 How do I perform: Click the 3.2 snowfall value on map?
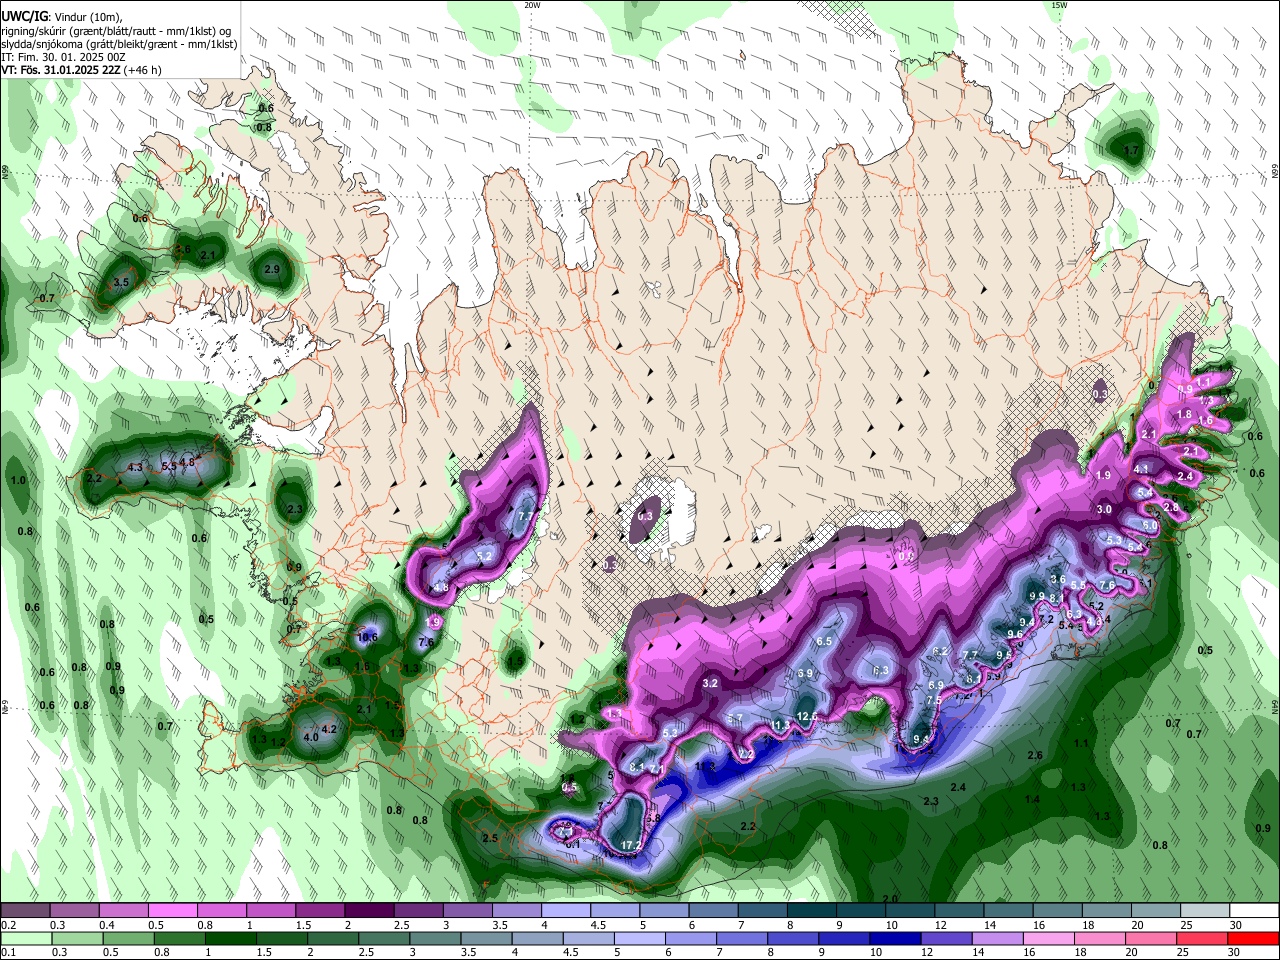tap(711, 684)
